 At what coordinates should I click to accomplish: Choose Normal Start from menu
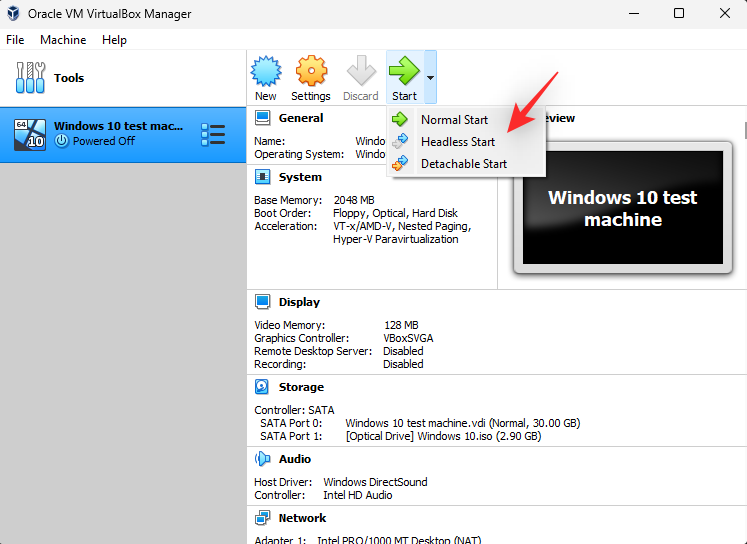coord(467,120)
